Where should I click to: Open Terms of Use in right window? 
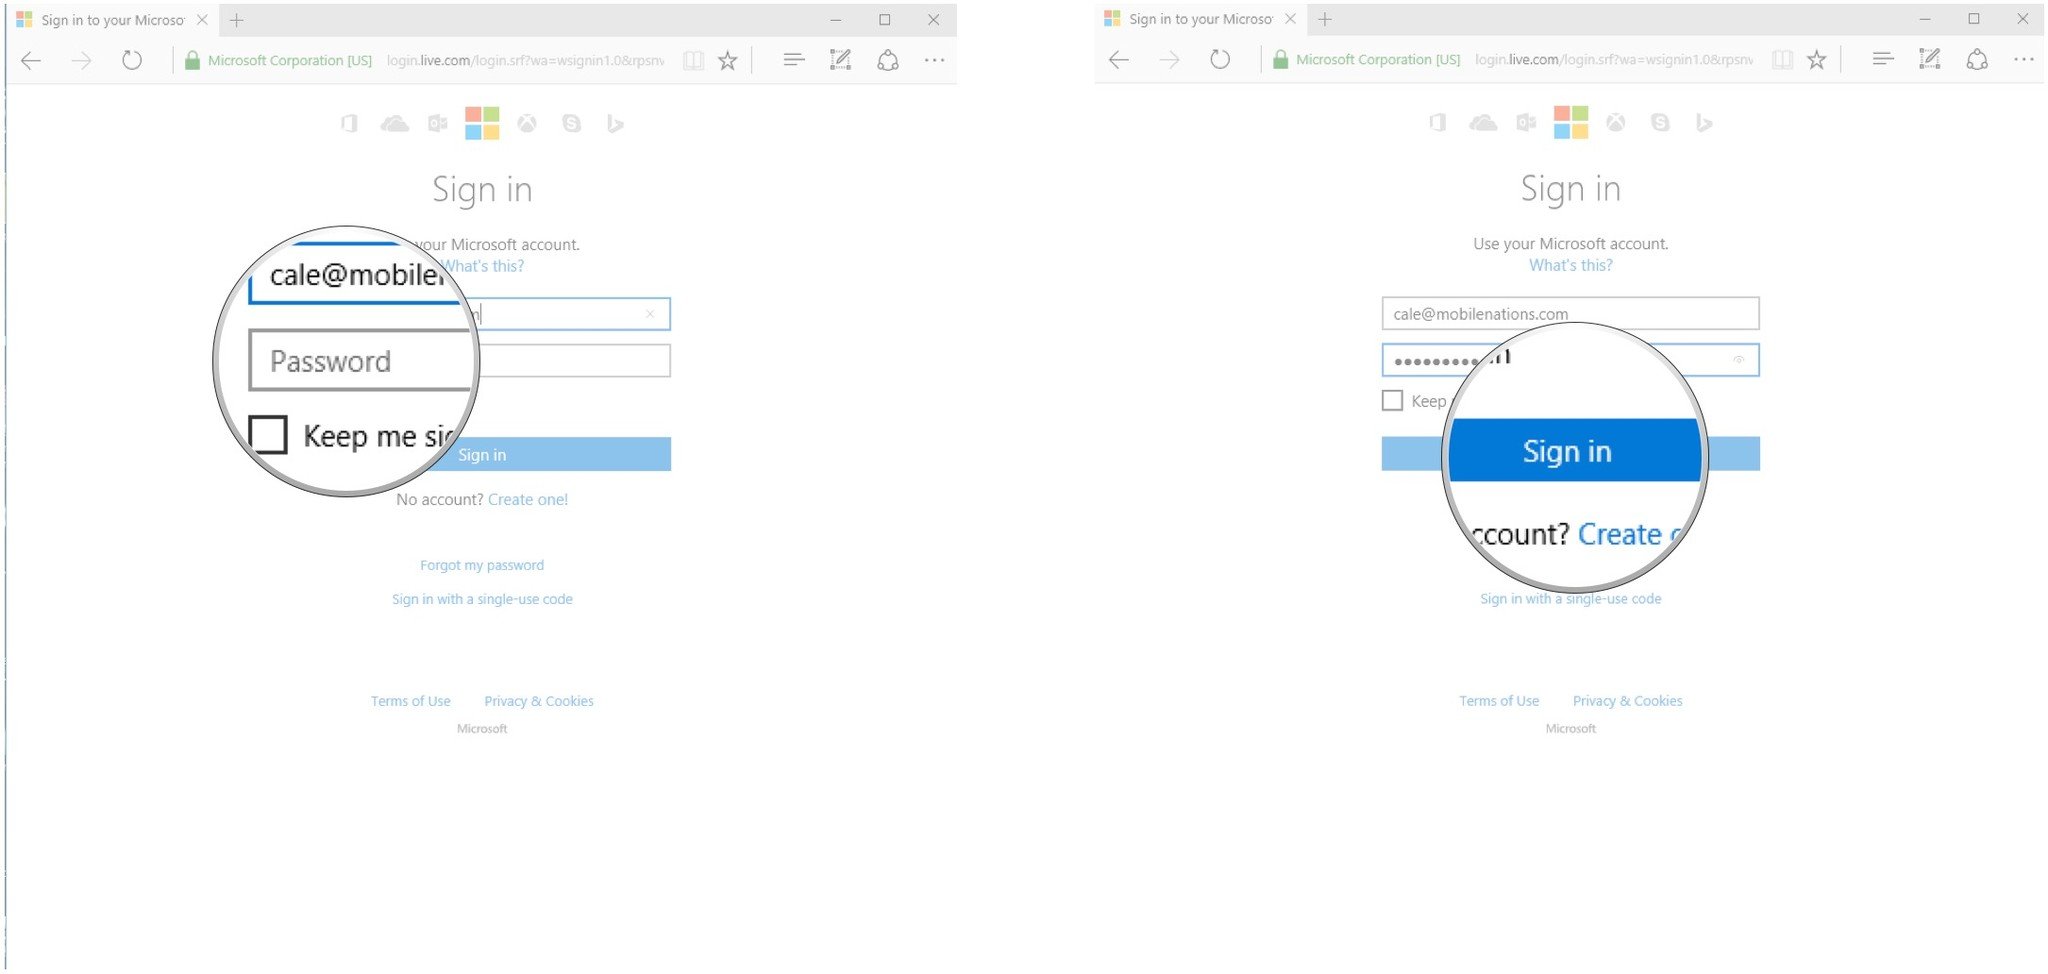1499,701
